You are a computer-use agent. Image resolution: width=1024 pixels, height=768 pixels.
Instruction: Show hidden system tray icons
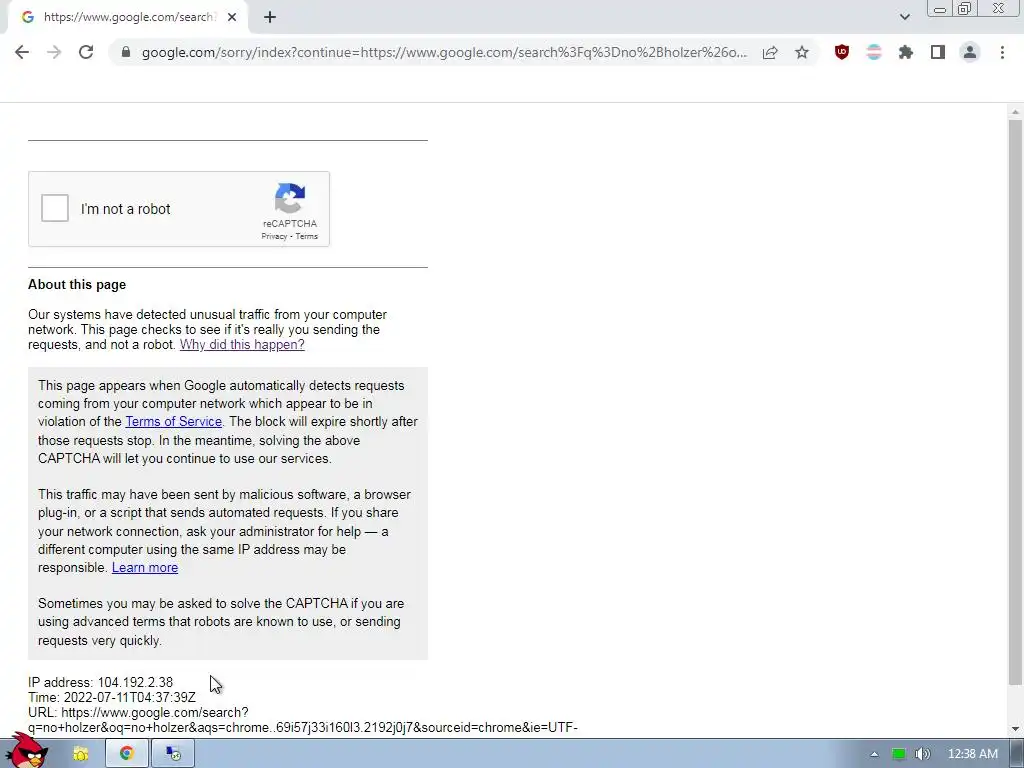pos(874,754)
